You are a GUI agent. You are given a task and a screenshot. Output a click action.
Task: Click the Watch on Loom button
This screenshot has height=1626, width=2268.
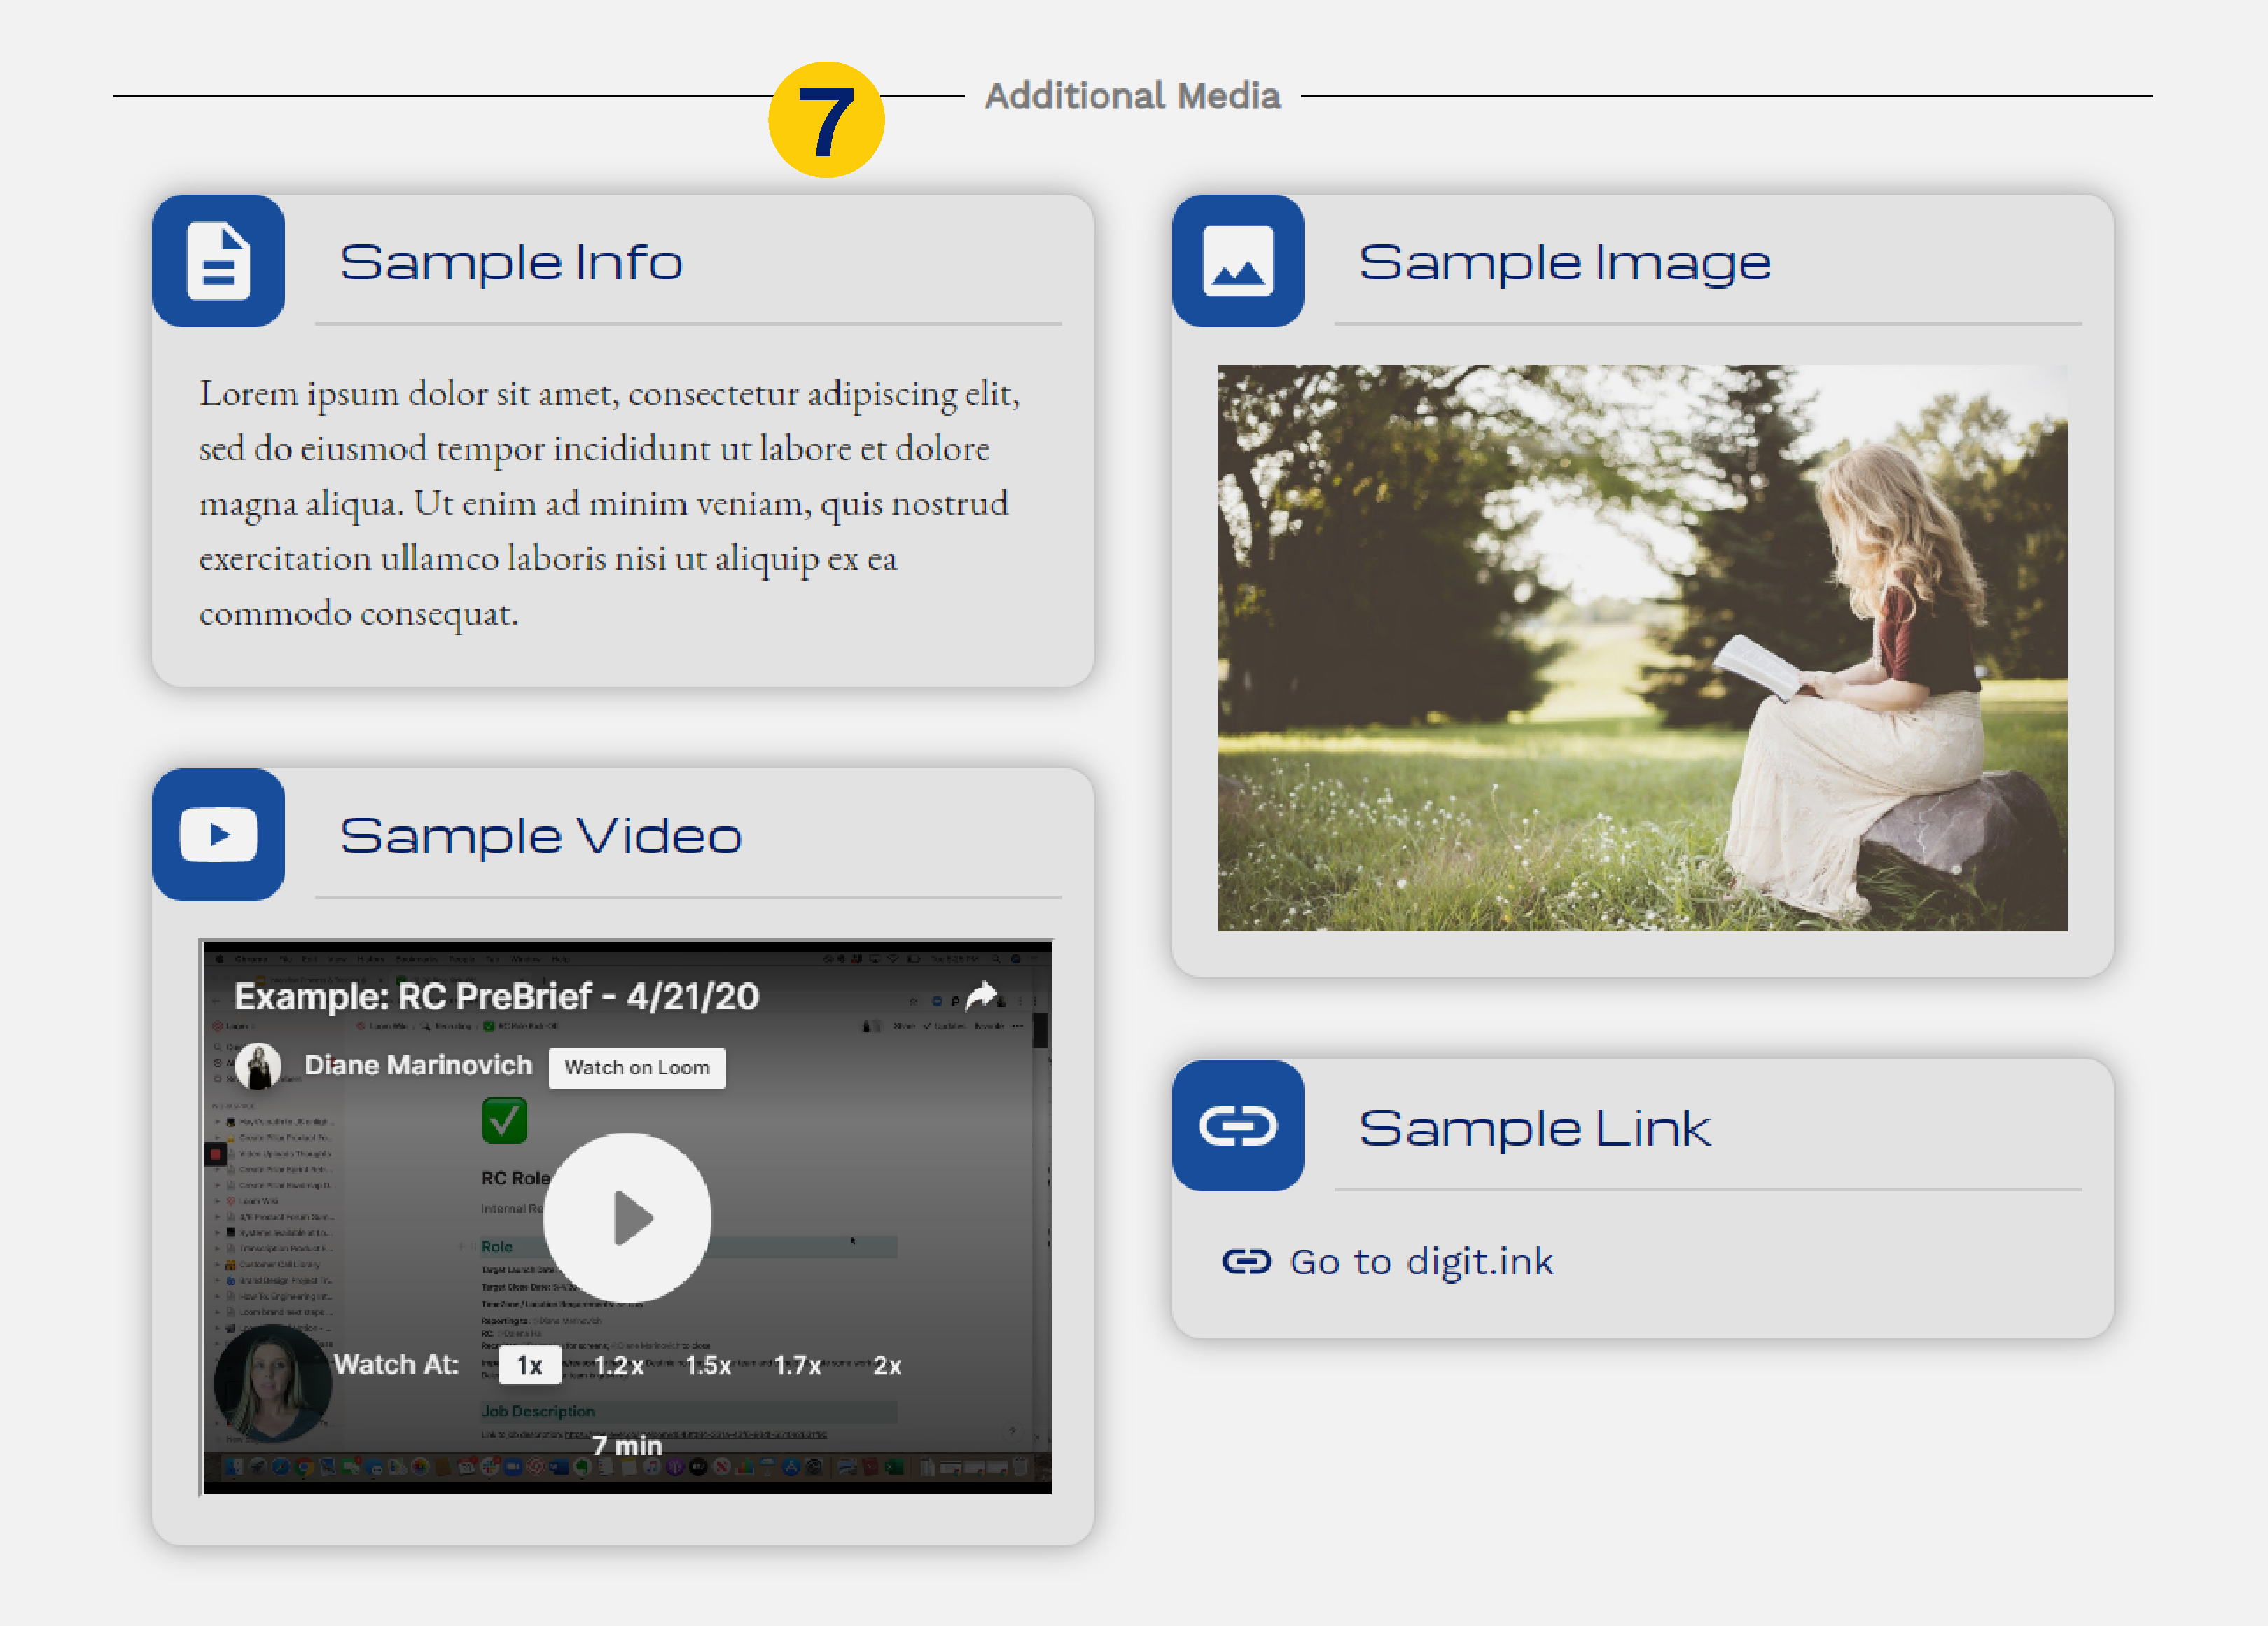pos(637,1067)
